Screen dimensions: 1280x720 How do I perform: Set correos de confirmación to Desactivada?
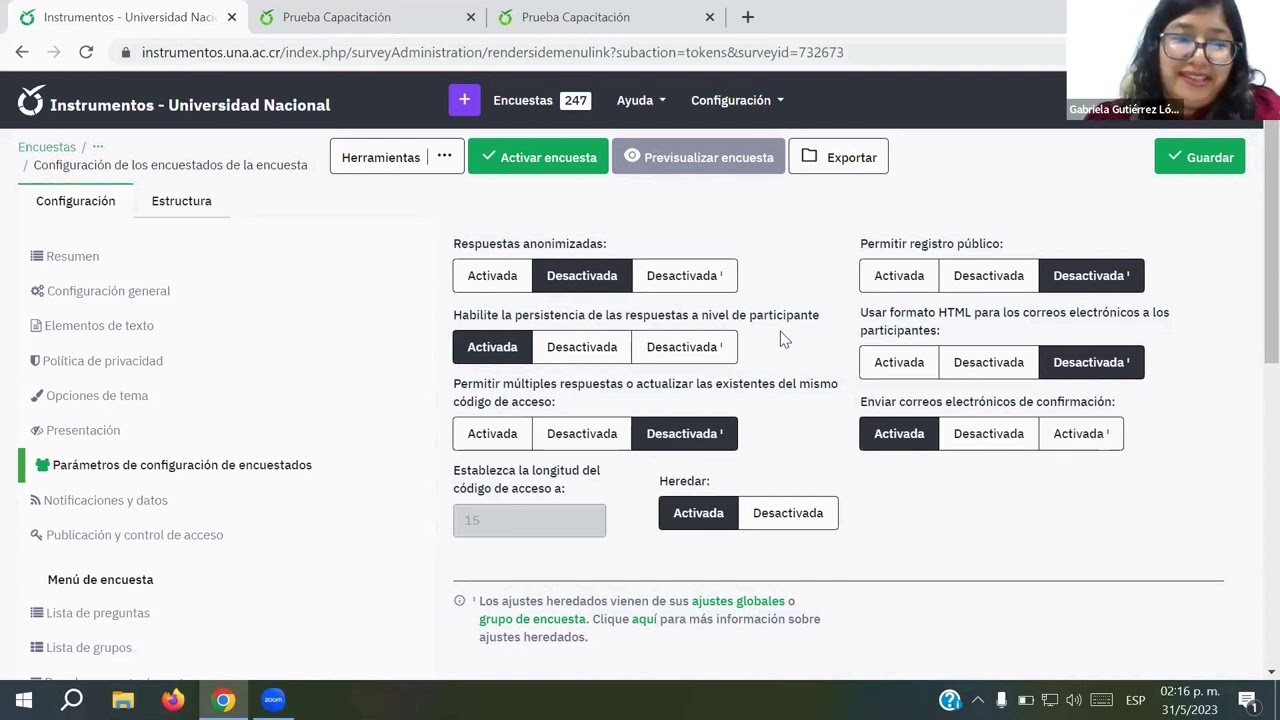point(988,434)
